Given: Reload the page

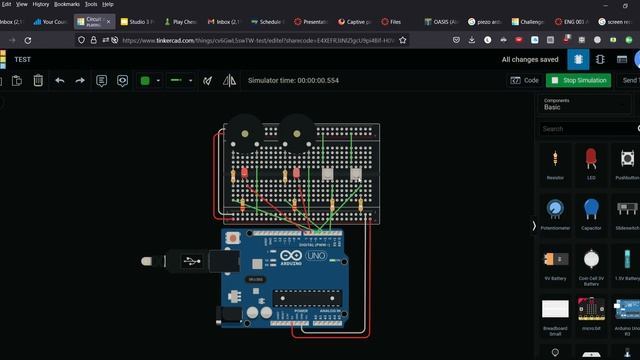Looking at the screenshot, I should click(x=28, y=40).
